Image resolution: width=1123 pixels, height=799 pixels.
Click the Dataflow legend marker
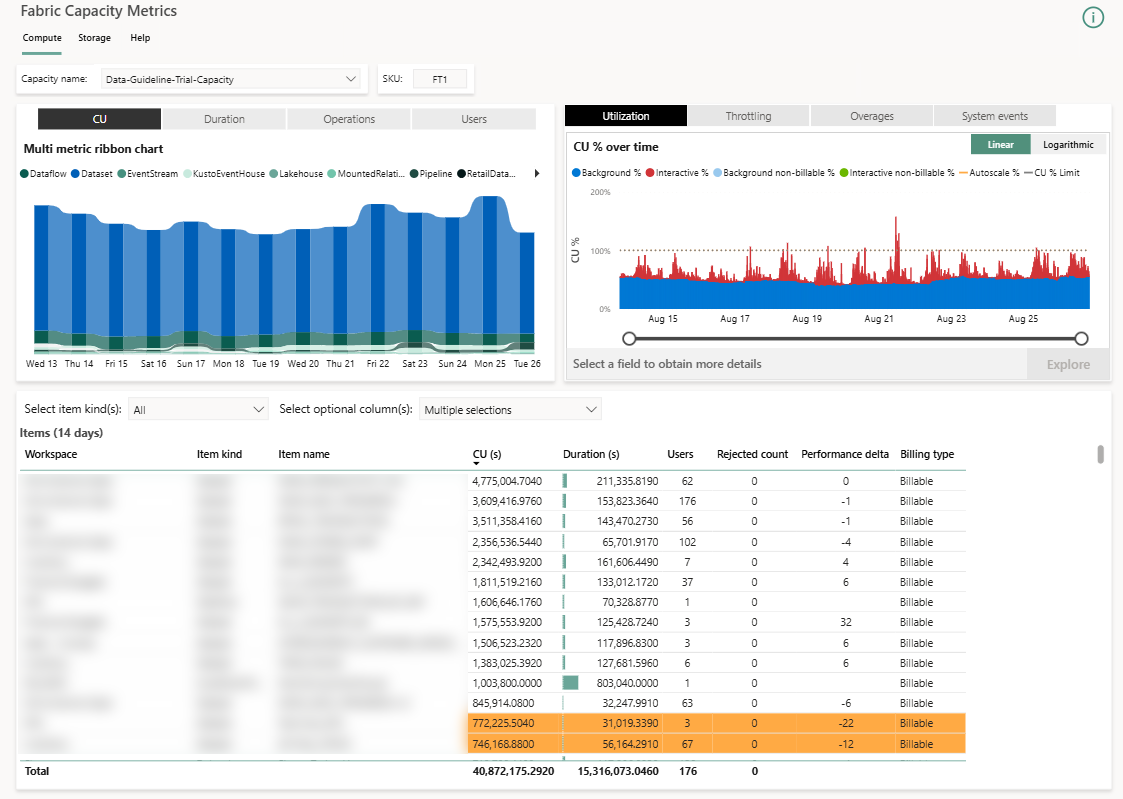coord(25,174)
